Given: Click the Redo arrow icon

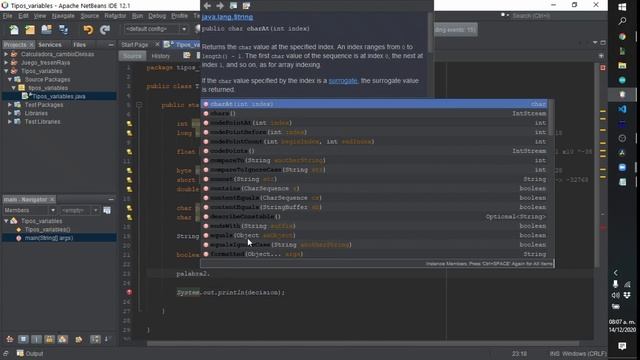Looking at the screenshot, I should (105, 29).
